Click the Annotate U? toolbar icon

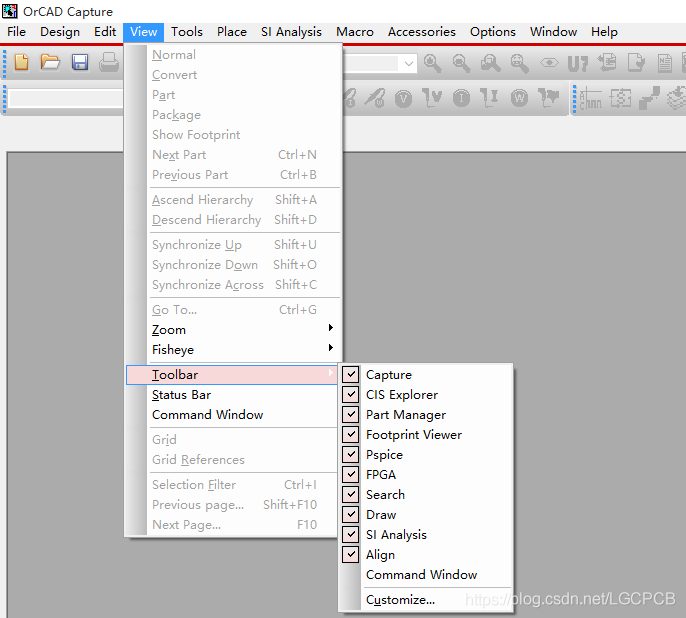click(578, 63)
